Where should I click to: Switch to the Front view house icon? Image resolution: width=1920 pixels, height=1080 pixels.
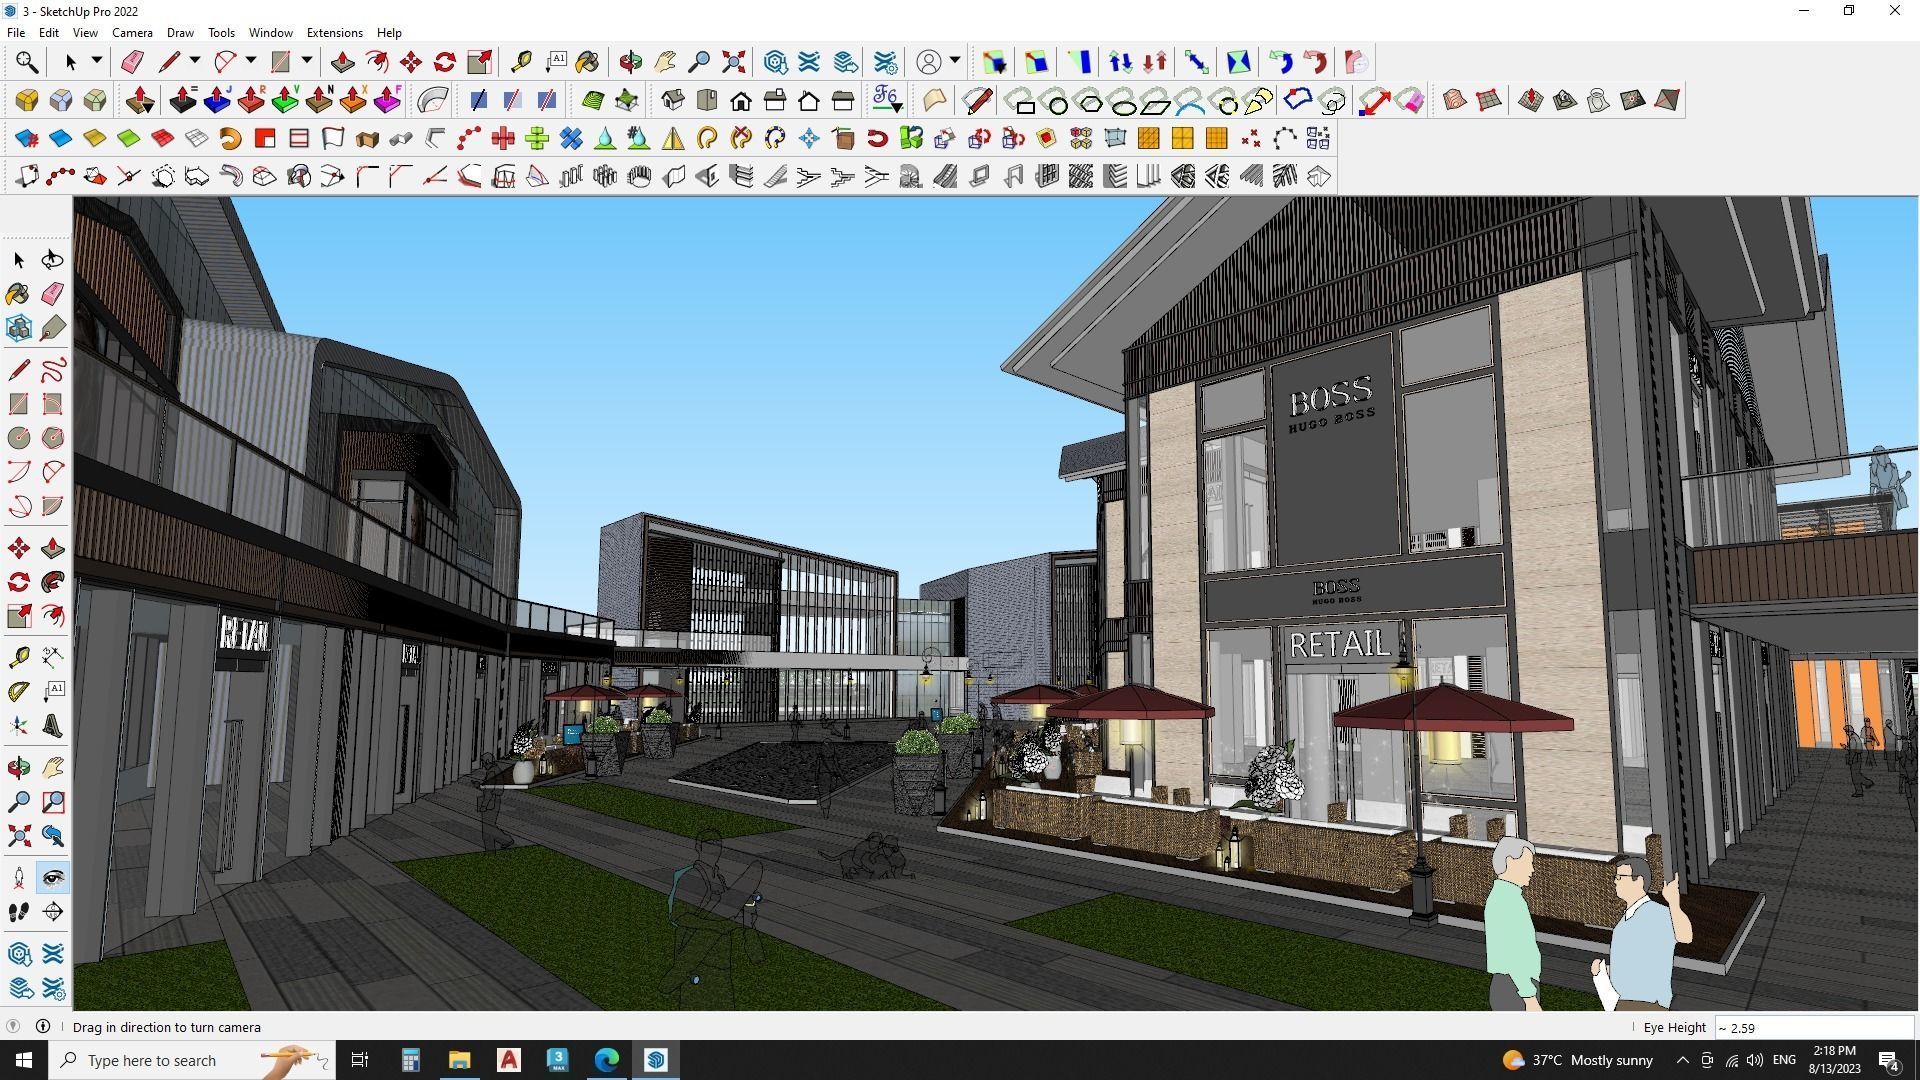741,100
